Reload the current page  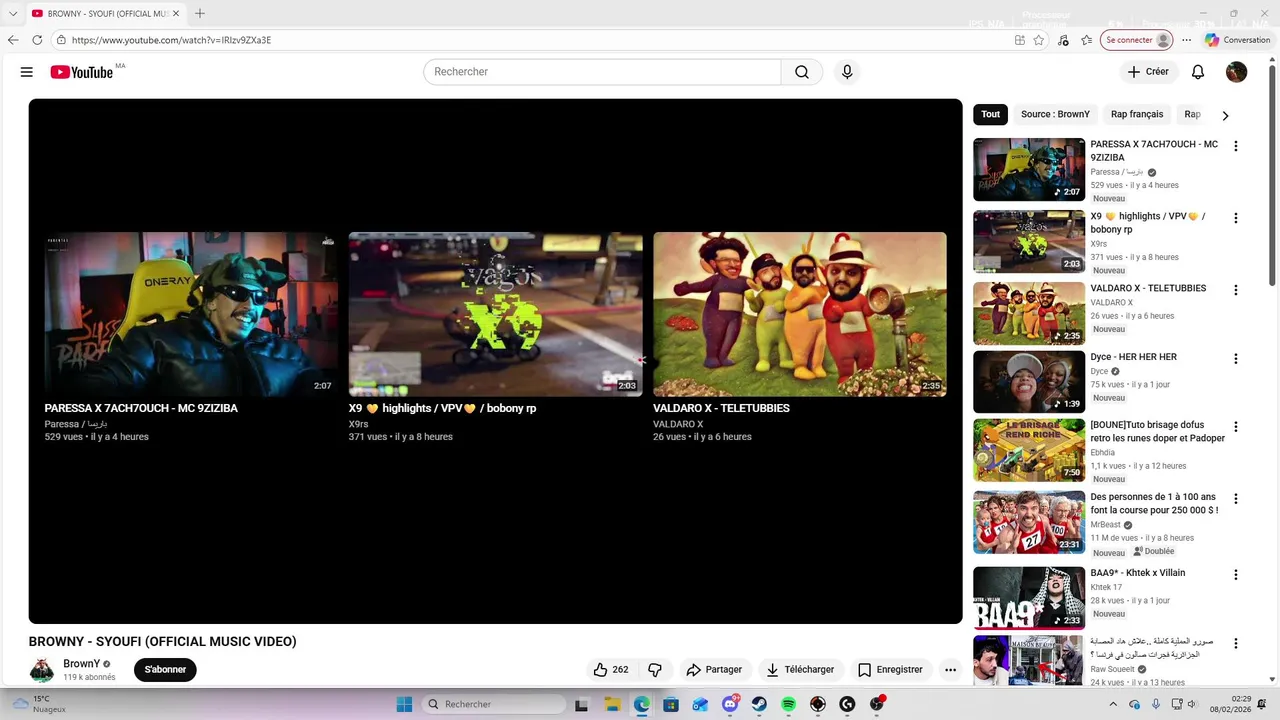tap(37, 40)
